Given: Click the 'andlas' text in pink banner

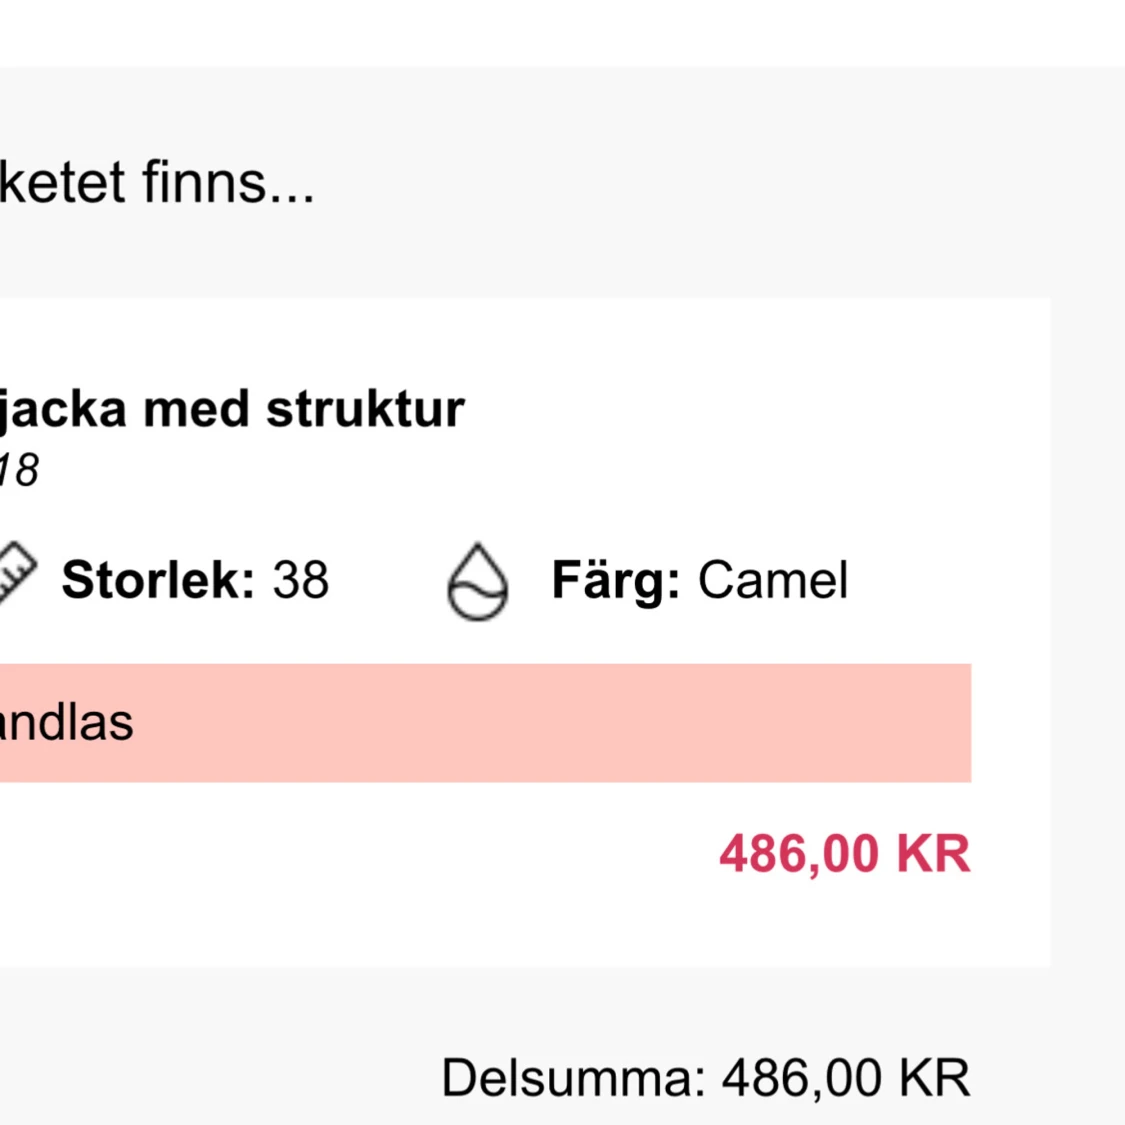Looking at the screenshot, I should 66,722.
